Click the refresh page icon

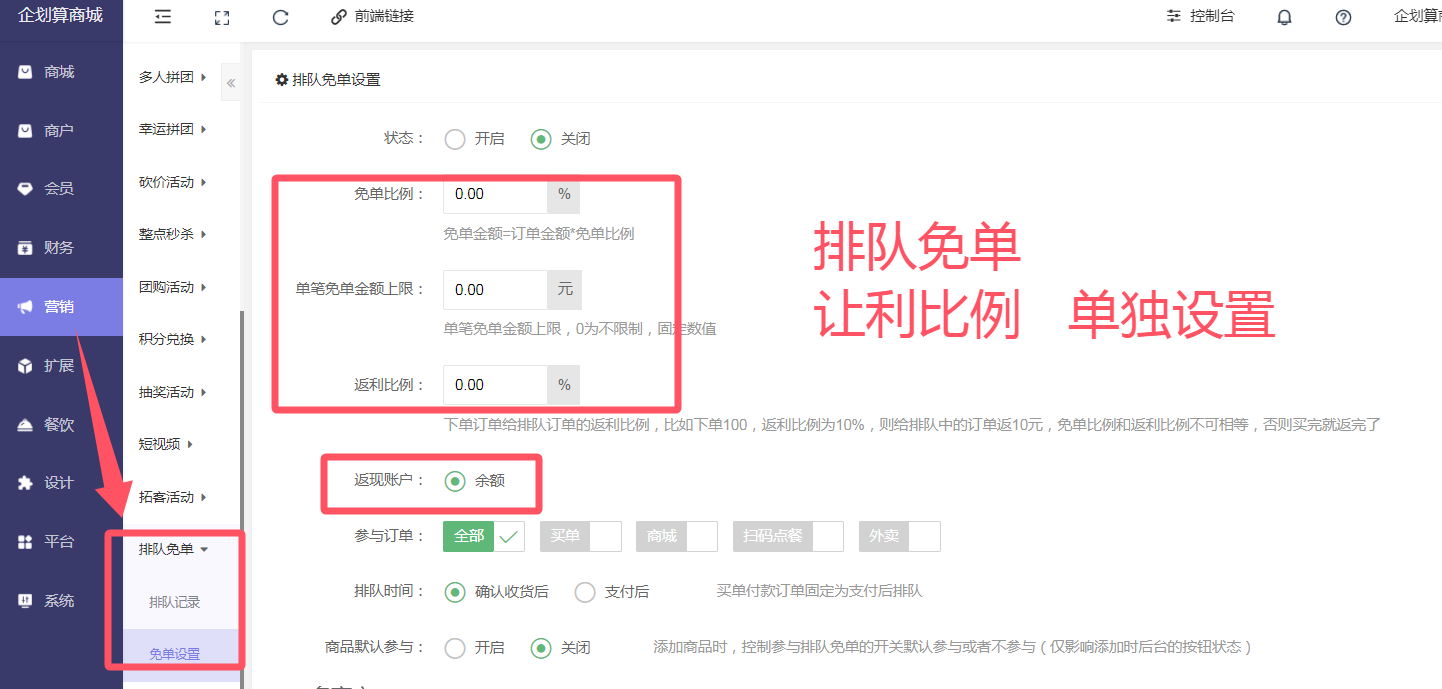pos(280,17)
